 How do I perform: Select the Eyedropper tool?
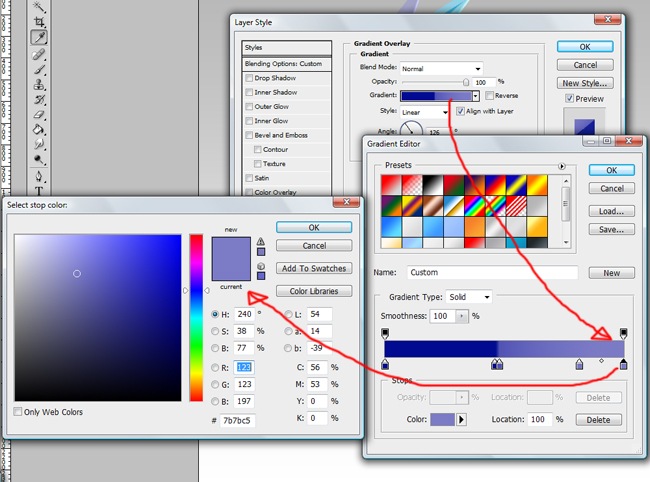coord(39,37)
